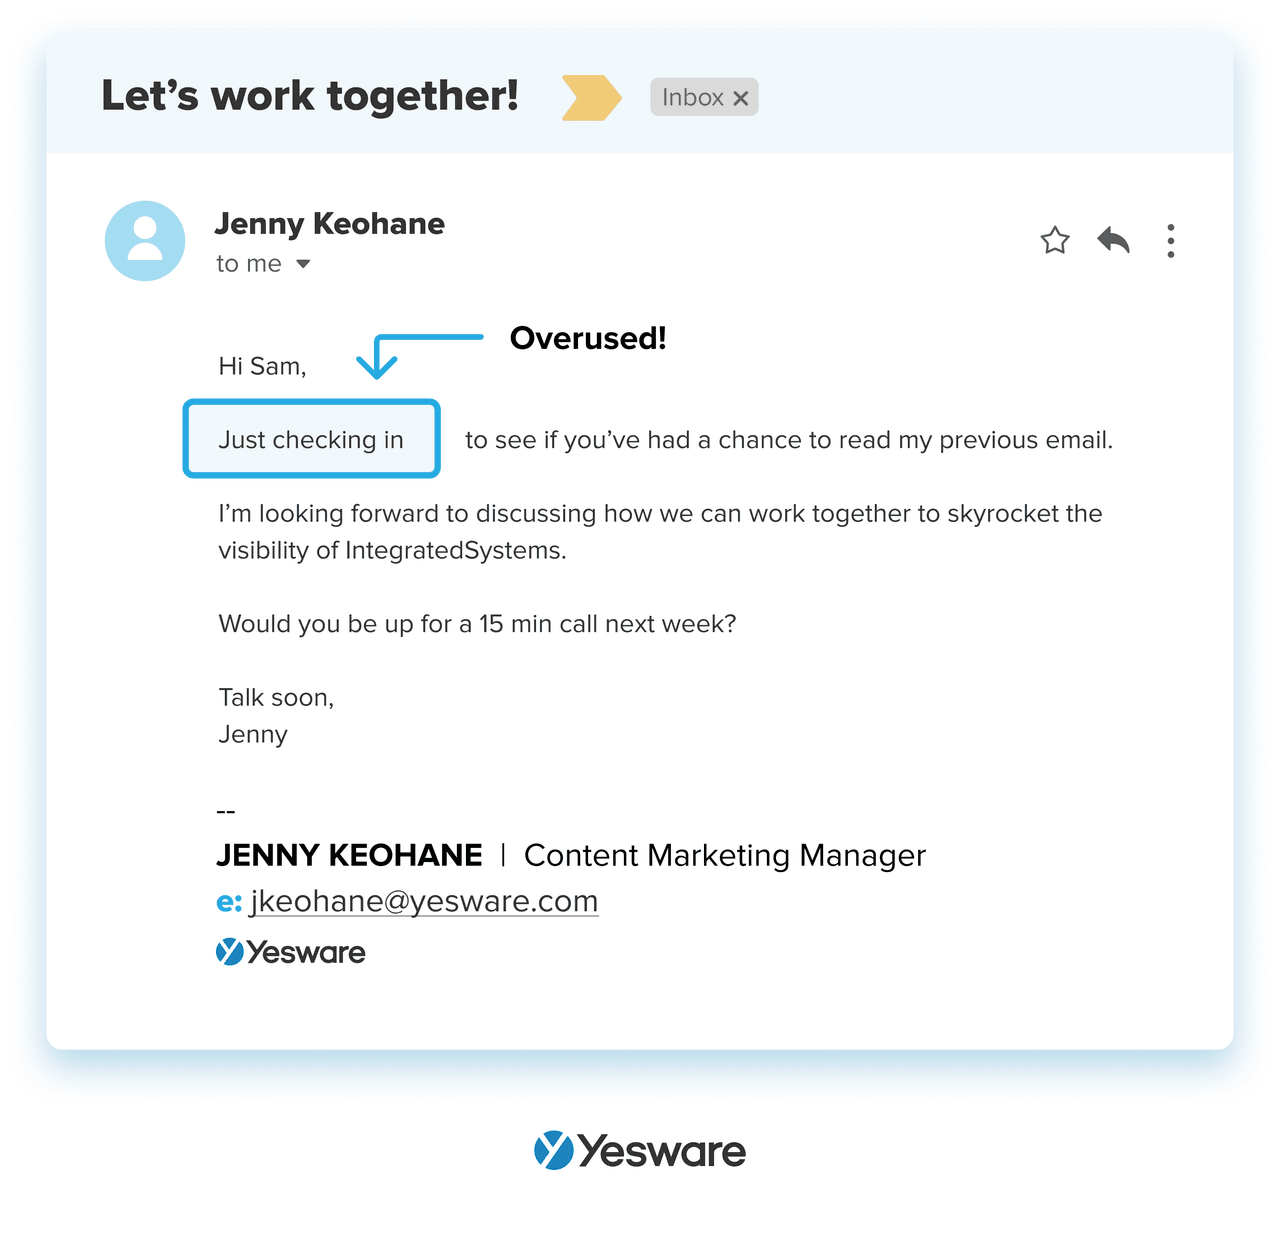This screenshot has width=1280, height=1233.
Task: Open the three-dot more options menu
Action: tap(1170, 241)
